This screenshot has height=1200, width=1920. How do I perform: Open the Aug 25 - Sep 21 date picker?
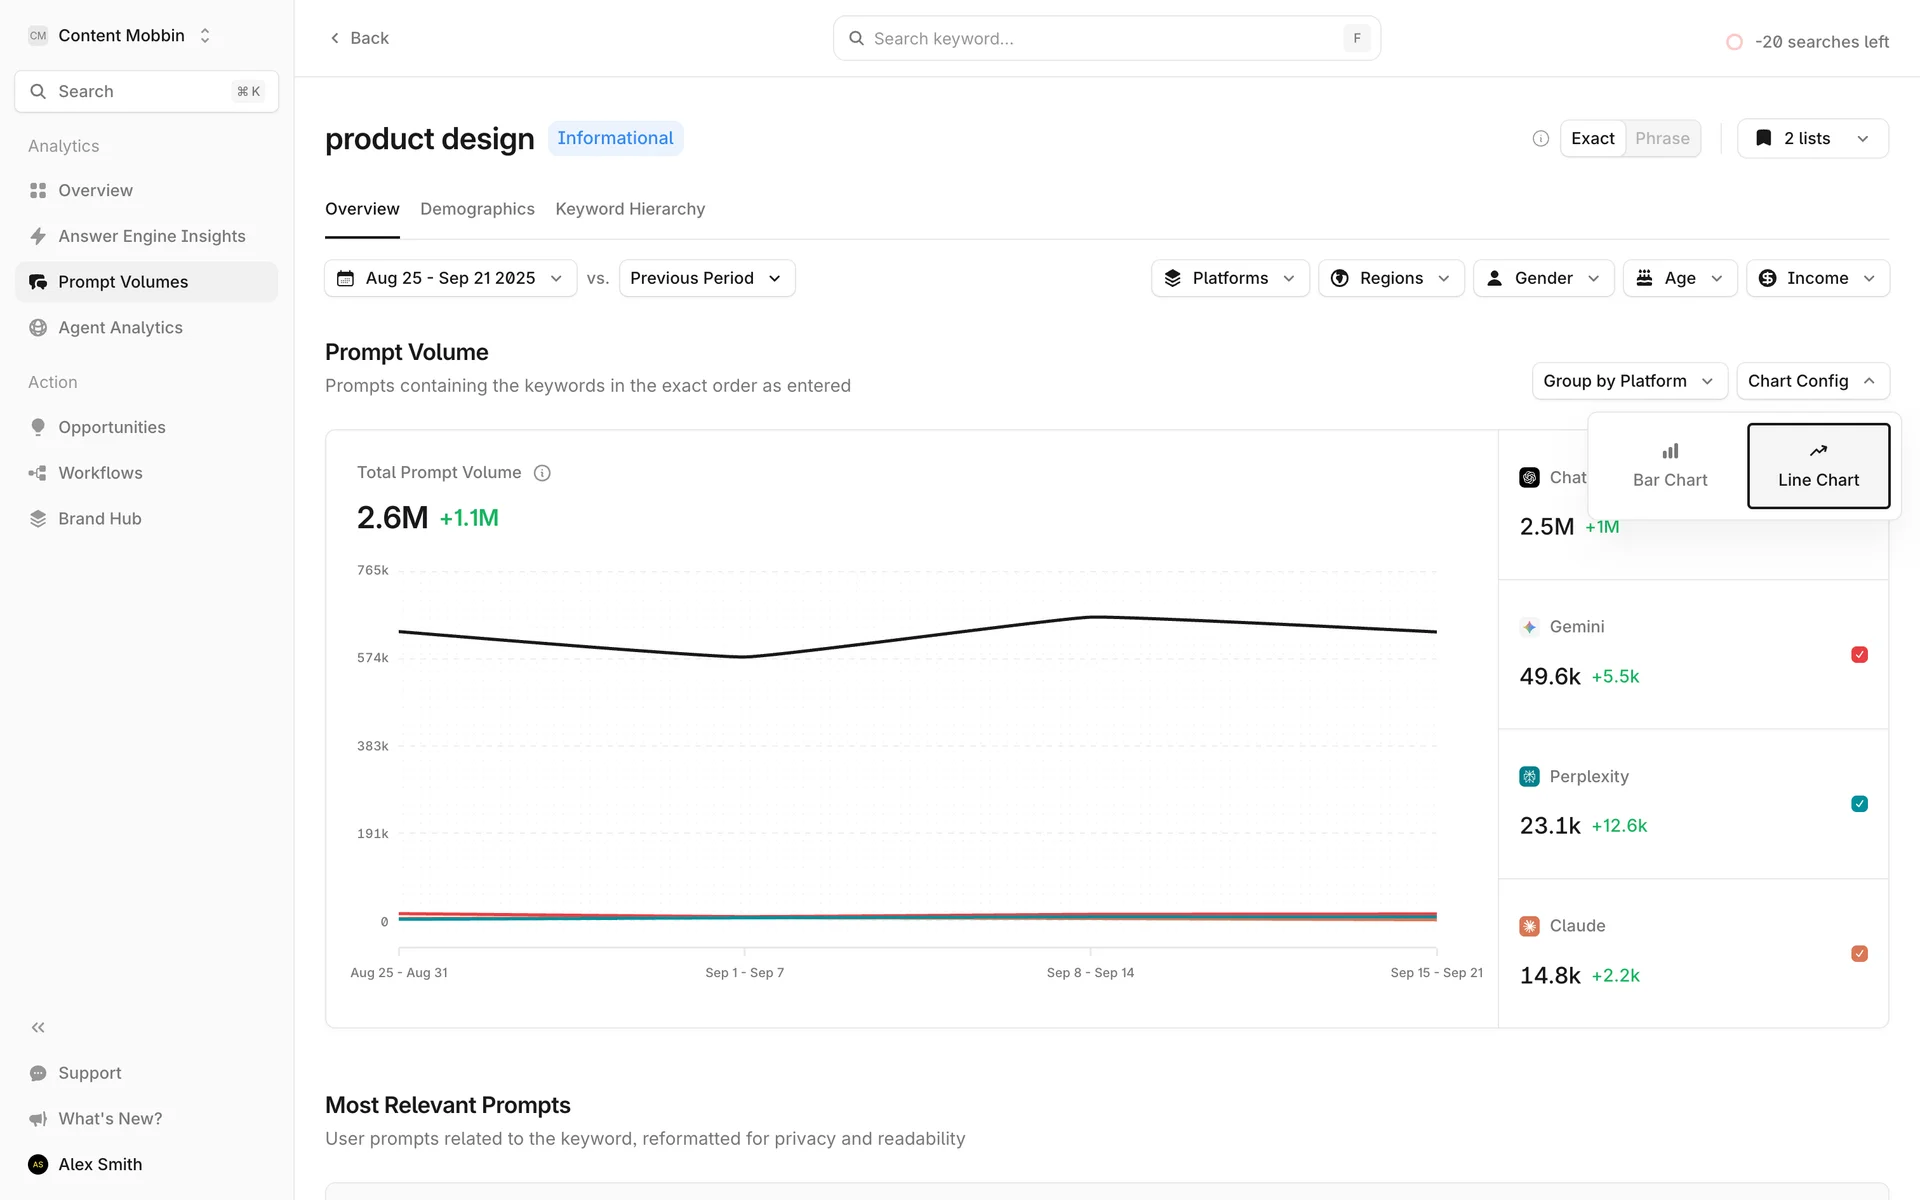point(450,278)
